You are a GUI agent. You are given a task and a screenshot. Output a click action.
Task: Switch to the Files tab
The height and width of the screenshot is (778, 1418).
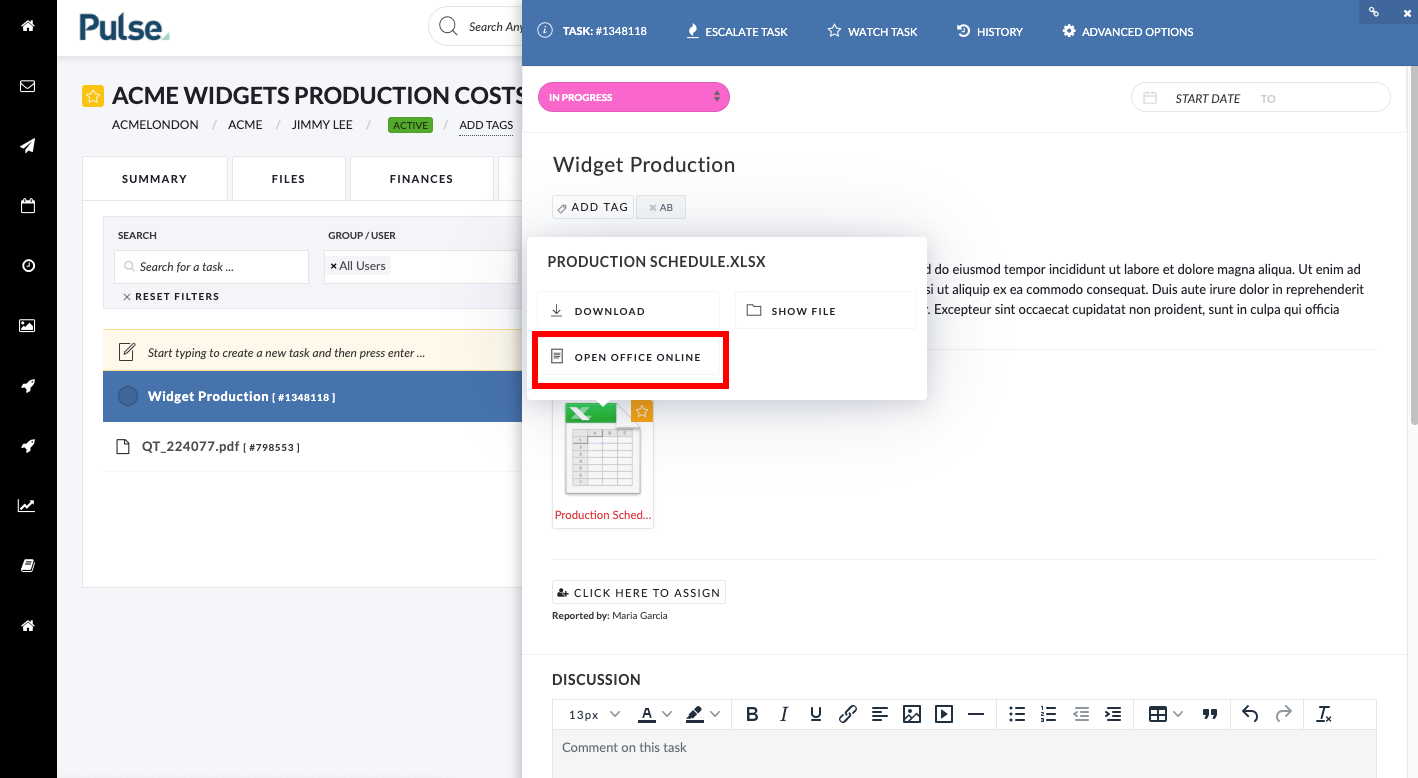pos(288,179)
